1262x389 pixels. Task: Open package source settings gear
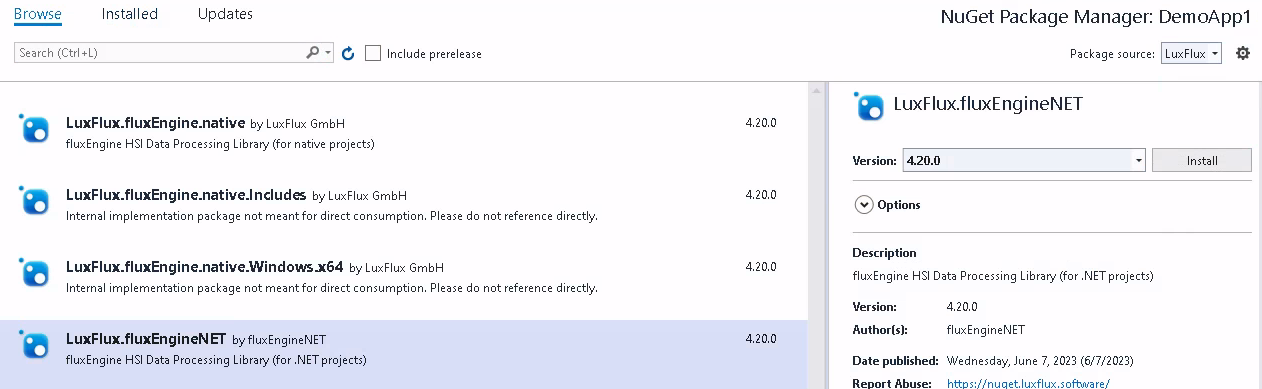pos(1243,53)
